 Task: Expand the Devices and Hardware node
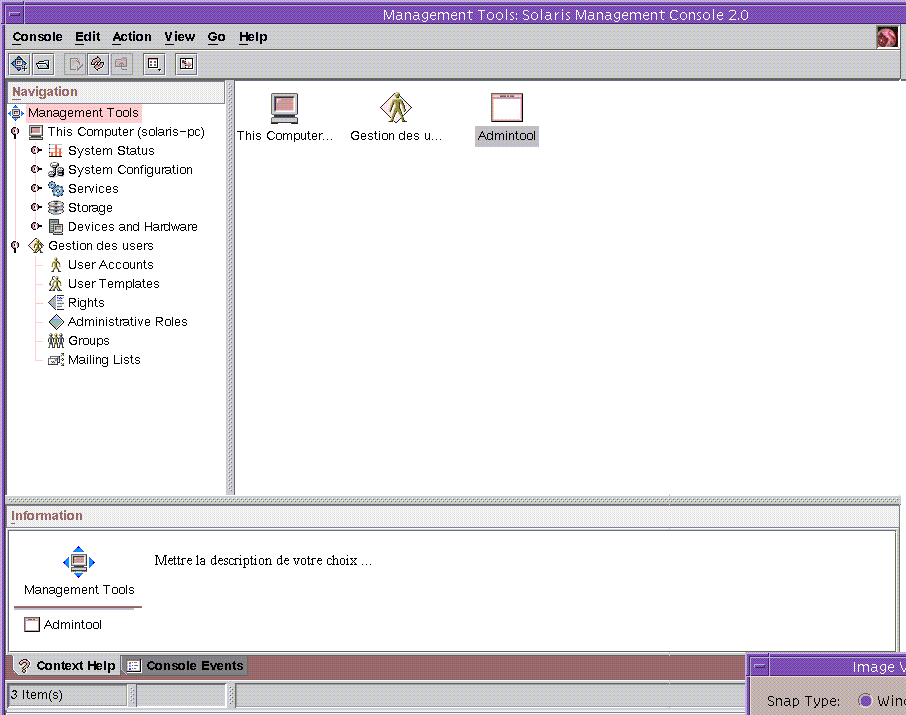(x=36, y=226)
